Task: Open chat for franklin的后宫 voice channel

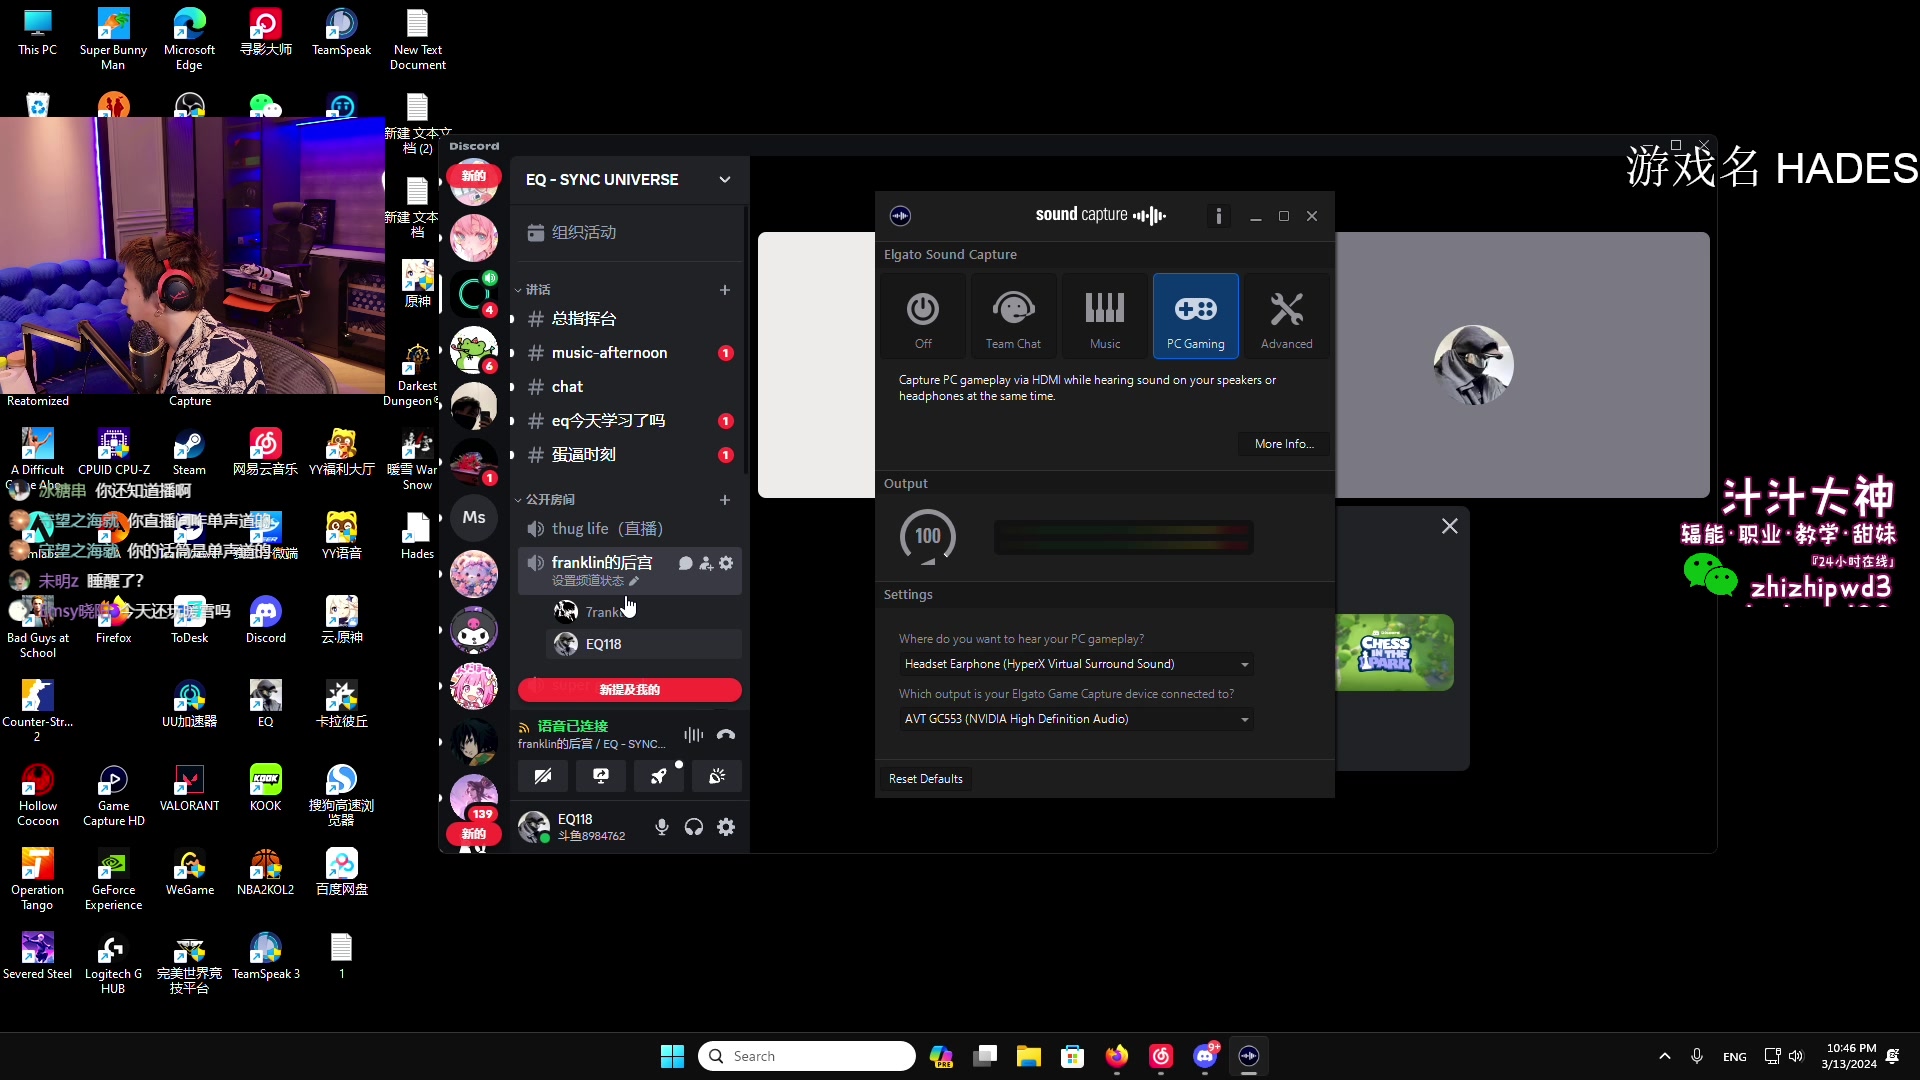Action: coord(685,564)
